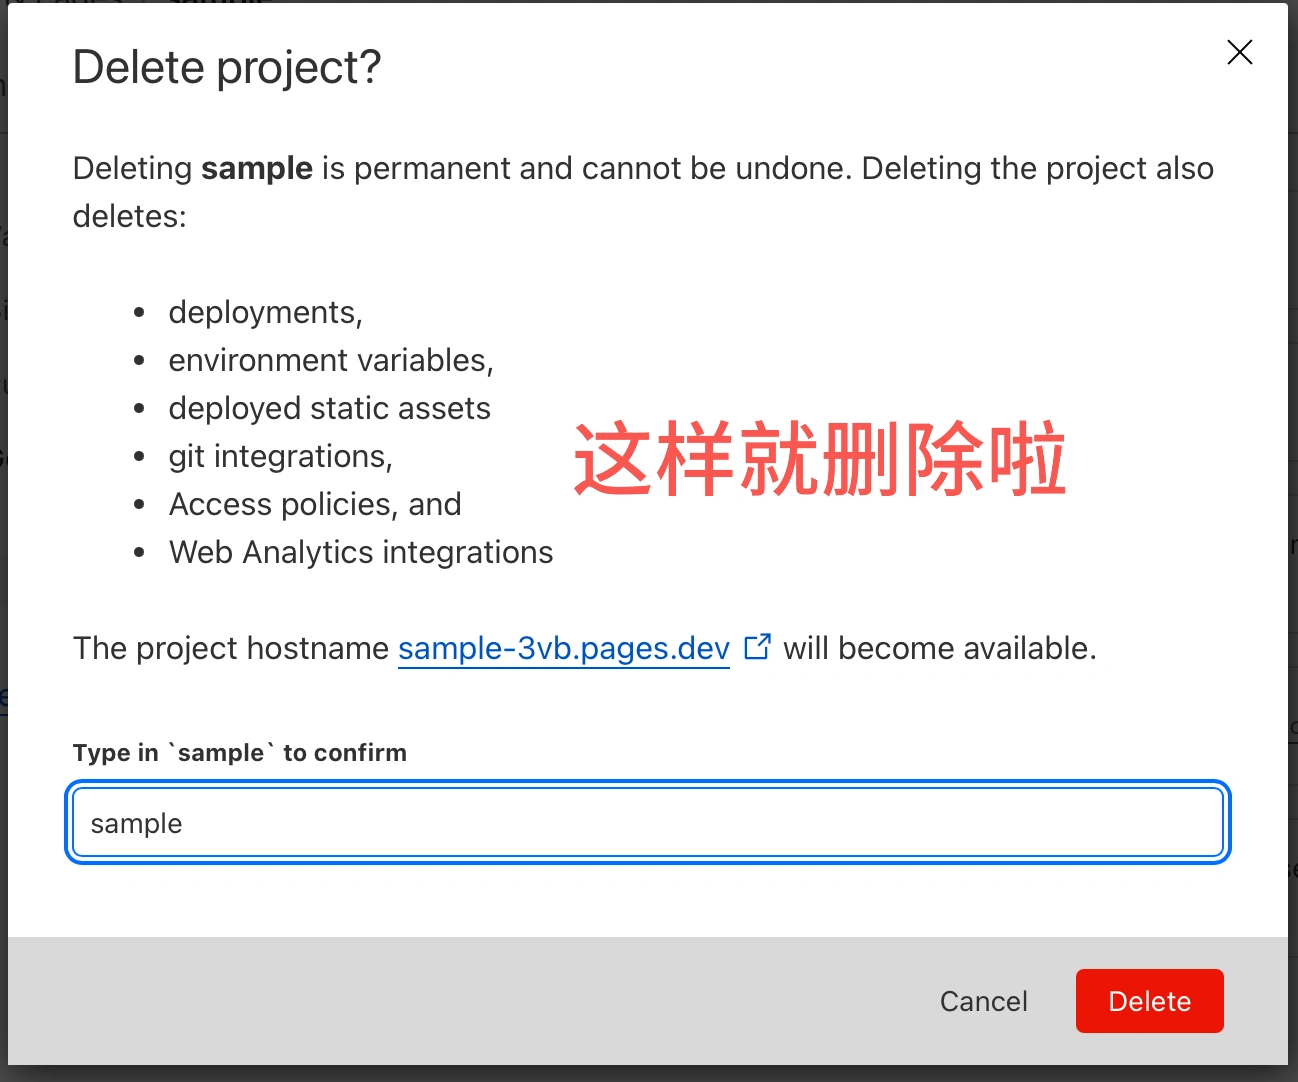1298x1082 pixels.
Task: Click the "environment variables," list item
Action: [330, 360]
